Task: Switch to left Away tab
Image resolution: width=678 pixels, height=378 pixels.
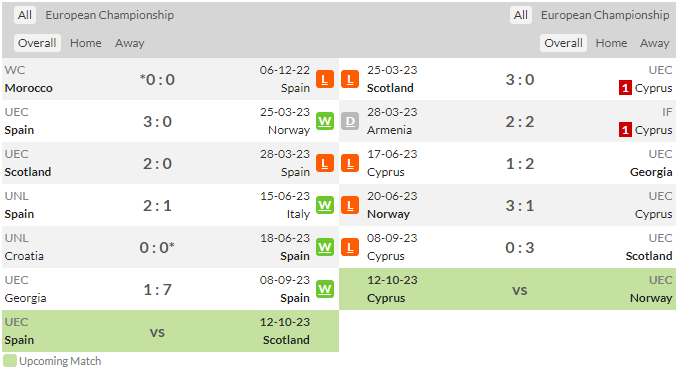Action: 130,43
